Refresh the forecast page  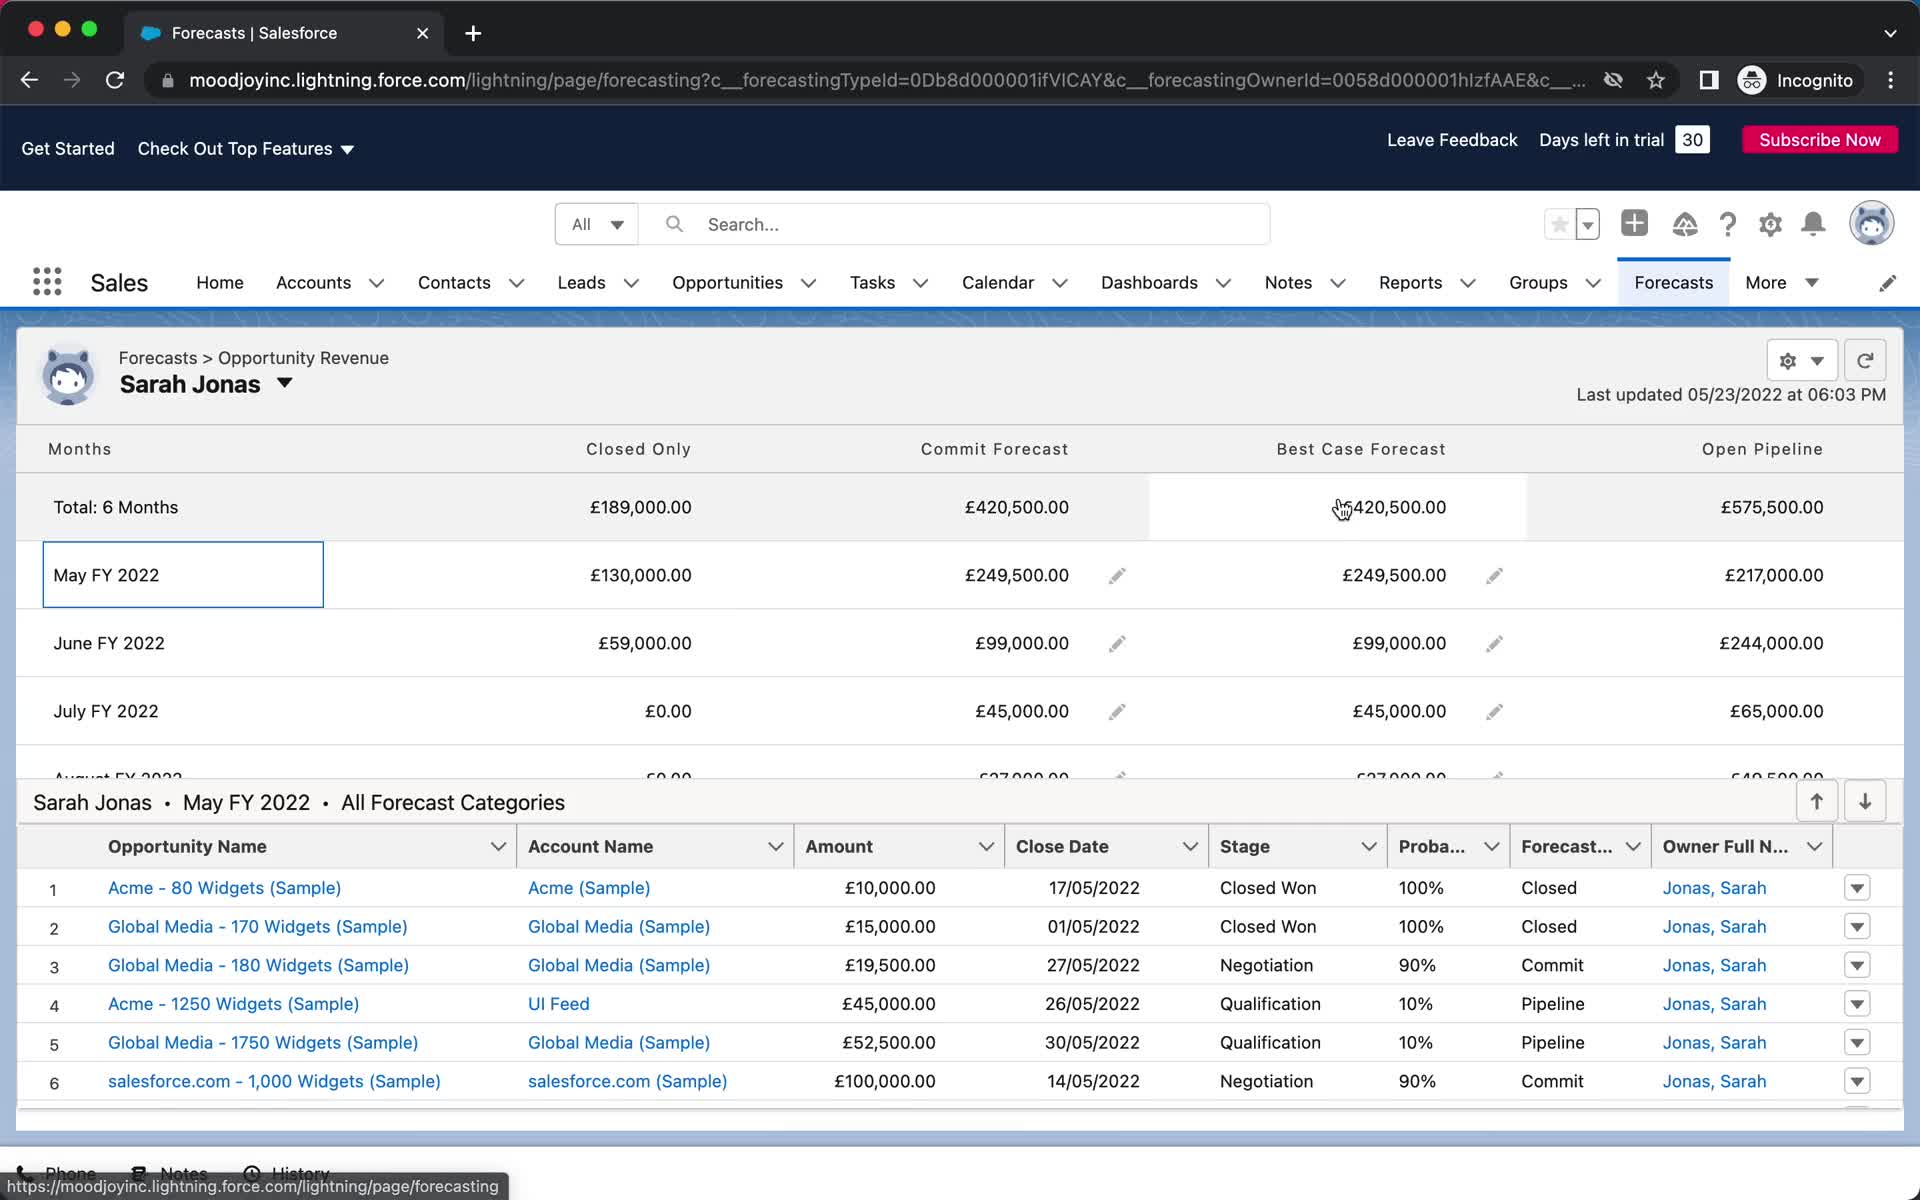tap(1865, 361)
